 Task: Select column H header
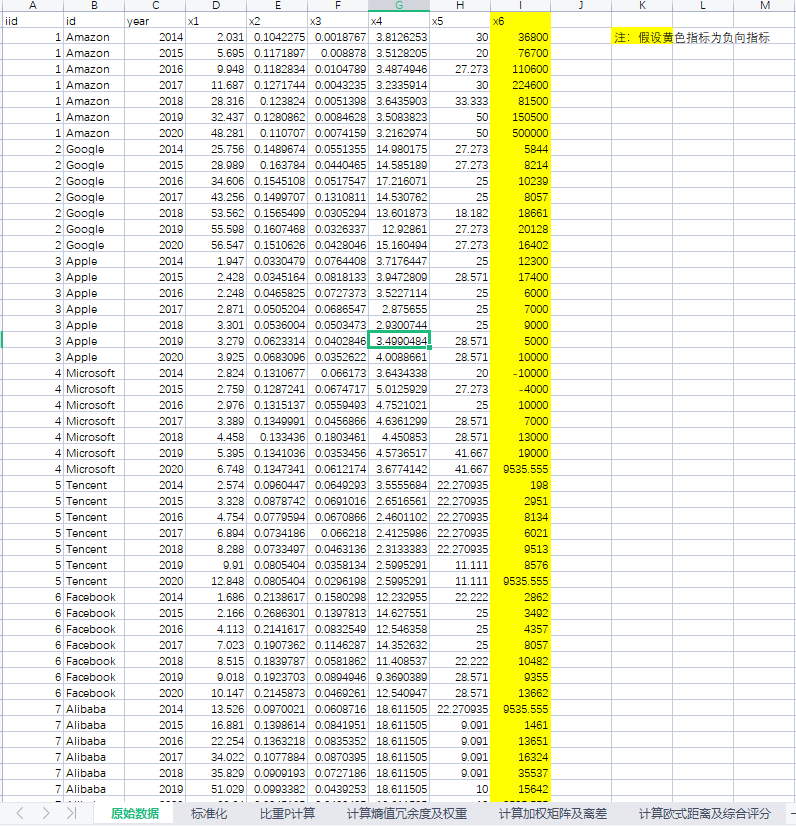[460, 5]
